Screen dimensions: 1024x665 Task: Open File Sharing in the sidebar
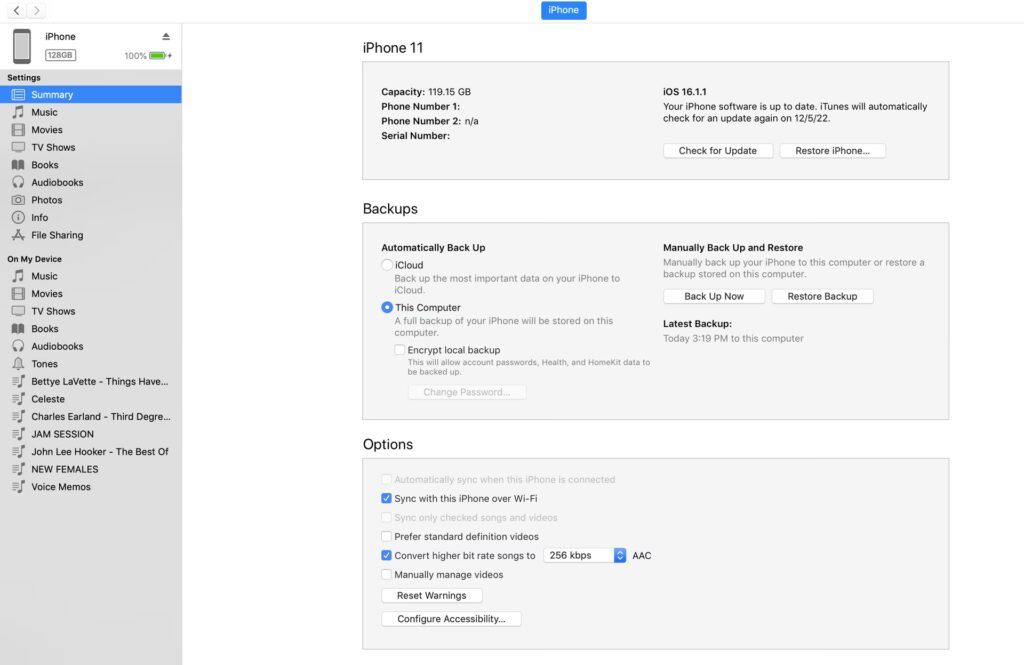pyautogui.click(x=57, y=235)
